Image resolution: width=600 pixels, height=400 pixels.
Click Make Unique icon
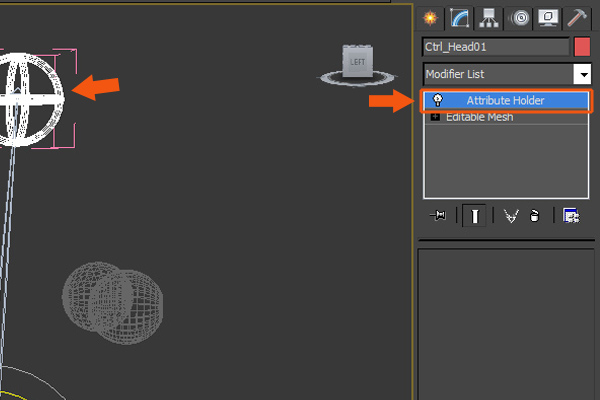(511, 216)
